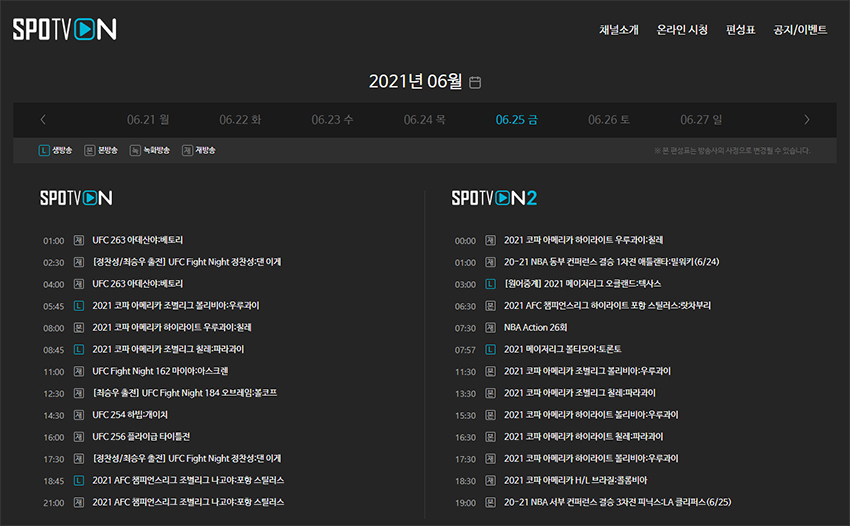
Task: Open the 공지/이벤트 menu
Action: [x=800, y=30]
